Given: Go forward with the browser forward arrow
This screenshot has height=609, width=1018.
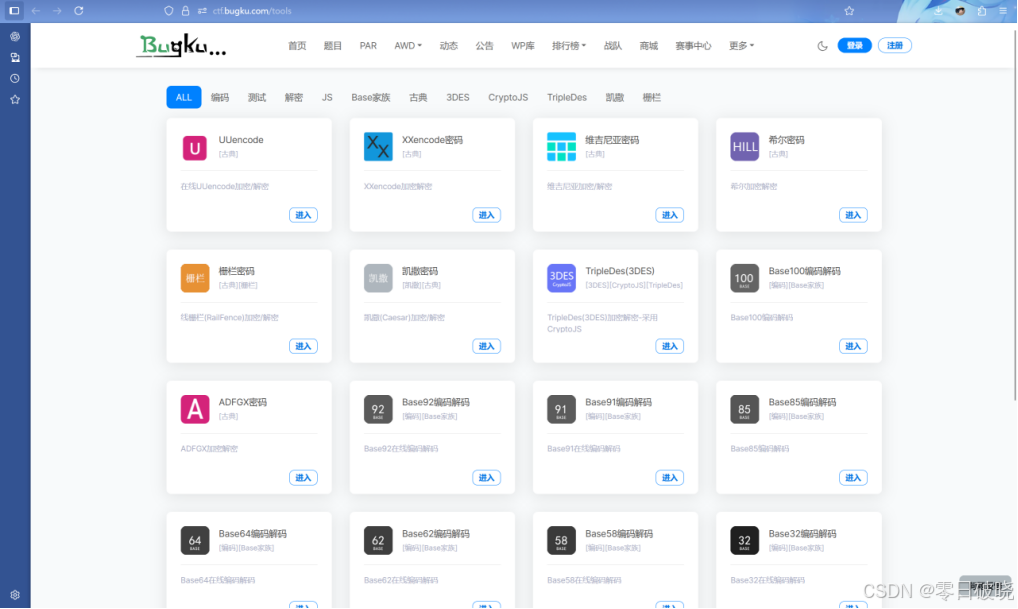Looking at the screenshot, I should pos(57,10).
